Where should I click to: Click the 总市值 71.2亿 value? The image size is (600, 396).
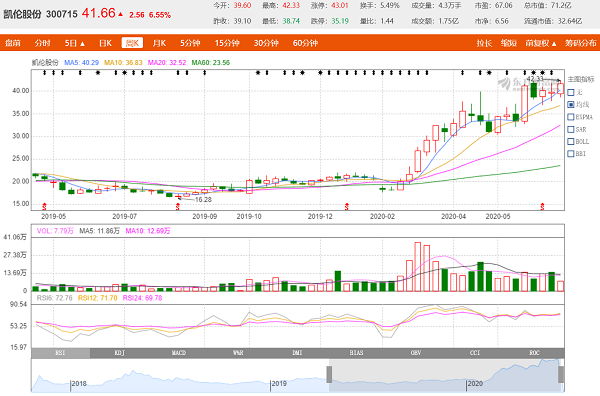point(561,5)
